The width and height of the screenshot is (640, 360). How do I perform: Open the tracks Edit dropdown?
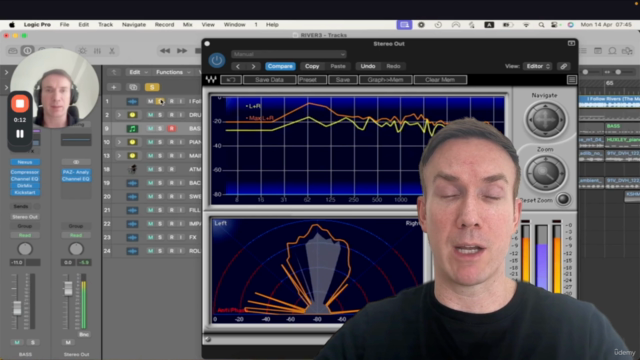tap(137, 72)
